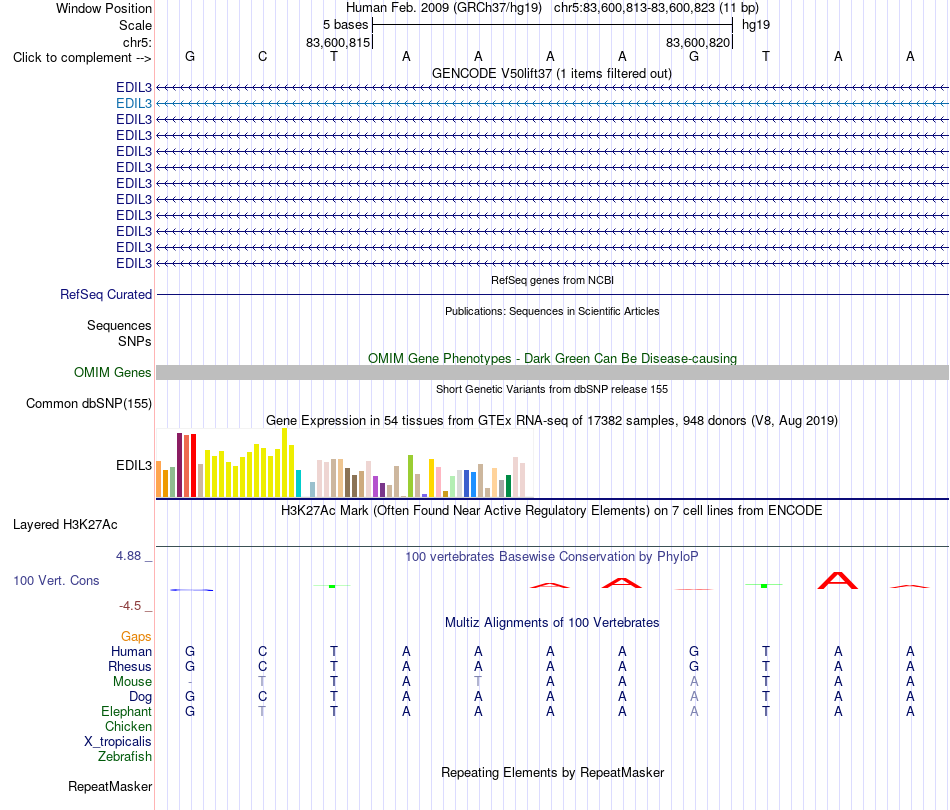Open the 100 Vert. Cons track label
This screenshot has height=810, width=950.
pyautogui.click(x=56, y=580)
